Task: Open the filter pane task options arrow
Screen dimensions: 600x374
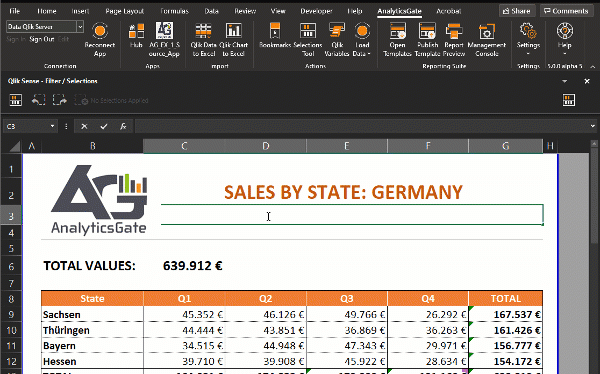Action: coord(564,81)
